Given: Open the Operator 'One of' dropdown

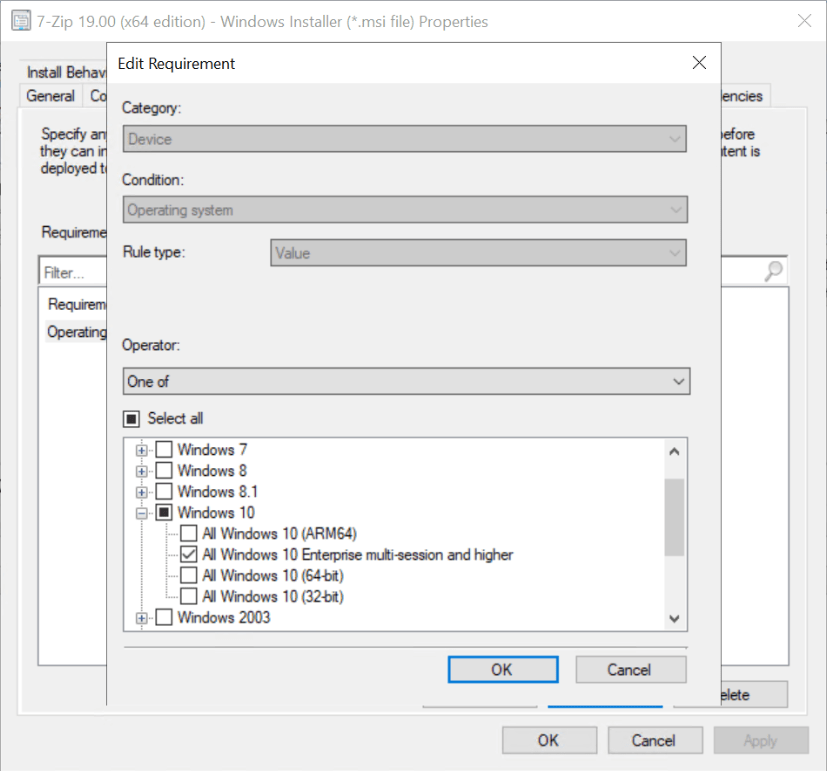Looking at the screenshot, I should coord(406,381).
